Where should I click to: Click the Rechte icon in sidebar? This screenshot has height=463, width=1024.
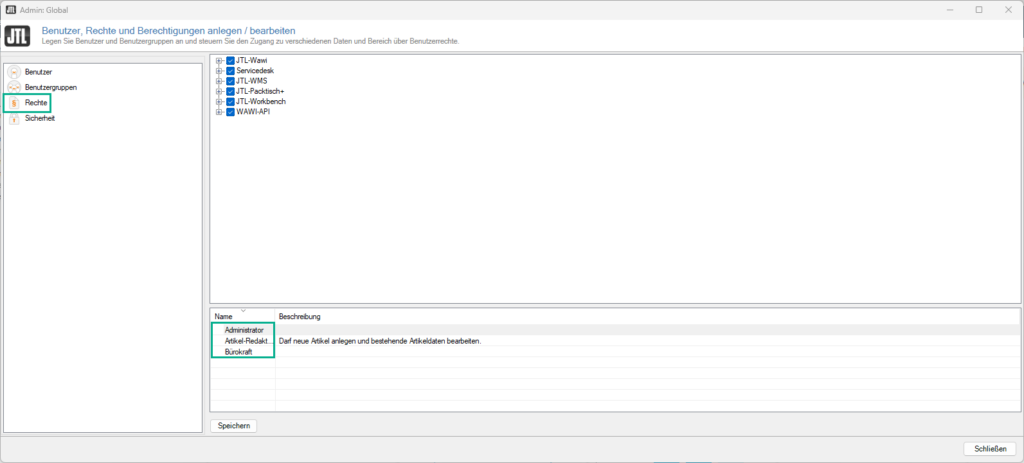[x=14, y=103]
